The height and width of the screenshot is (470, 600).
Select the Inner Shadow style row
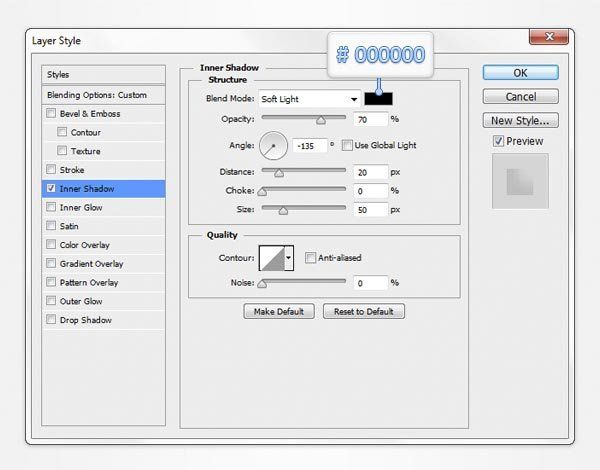click(103, 189)
